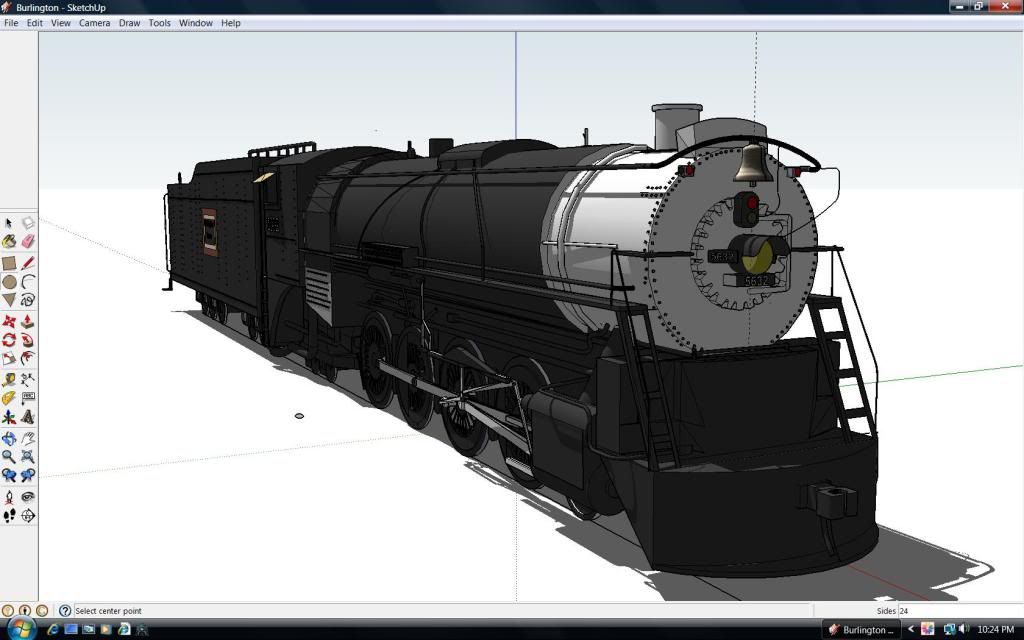Click the volume speaker tray icon
Viewport: 1024px width, 640px height.
(x=966, y=630)
